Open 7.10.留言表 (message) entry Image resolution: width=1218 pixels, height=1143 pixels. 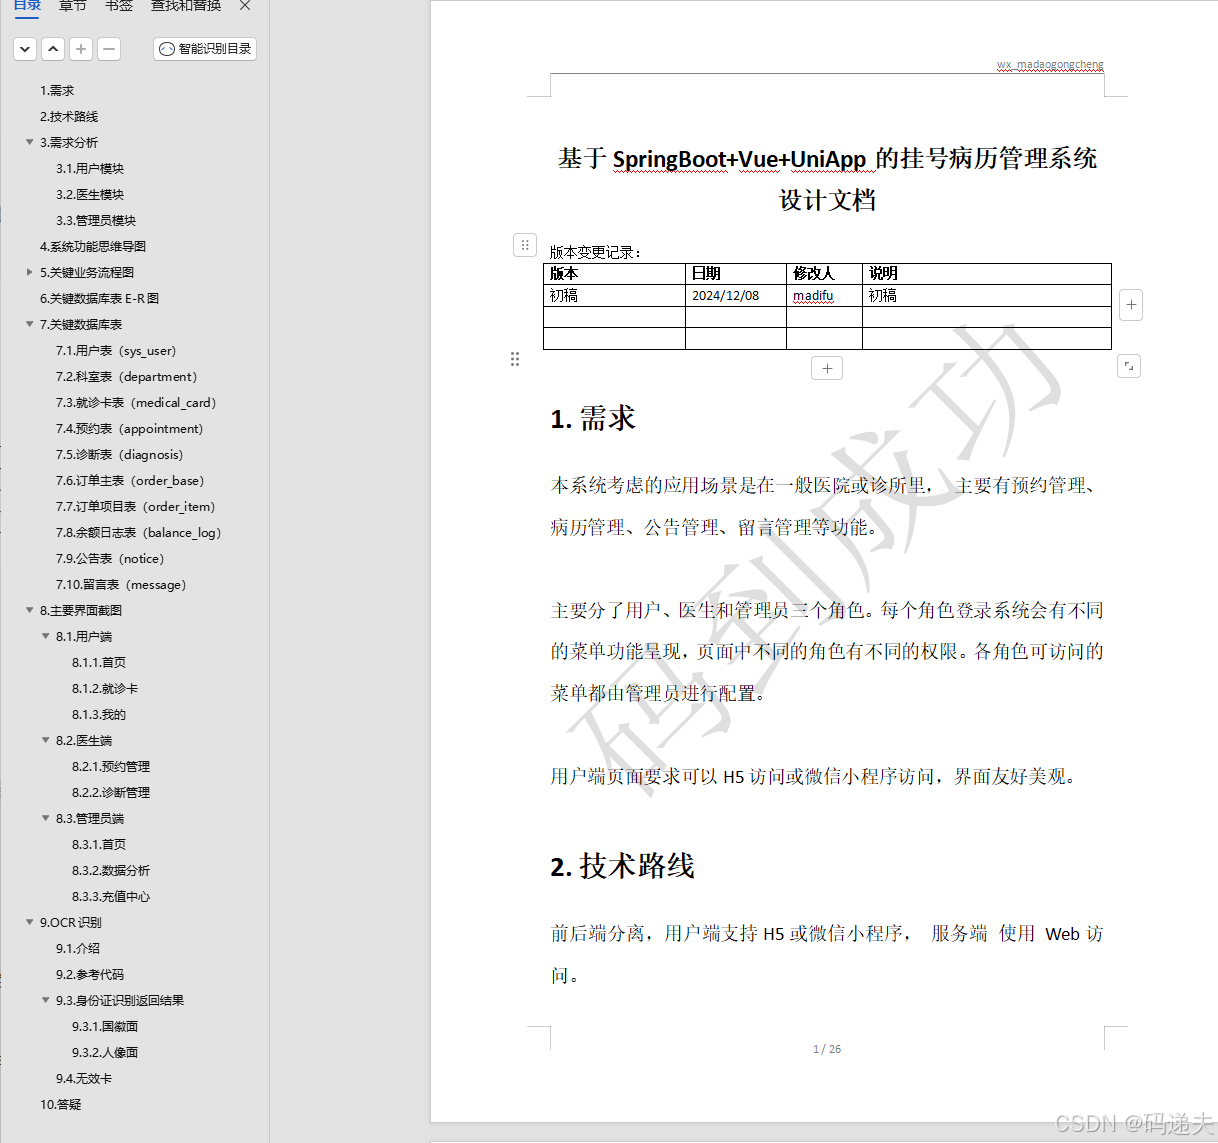click(x=121, y=584)
